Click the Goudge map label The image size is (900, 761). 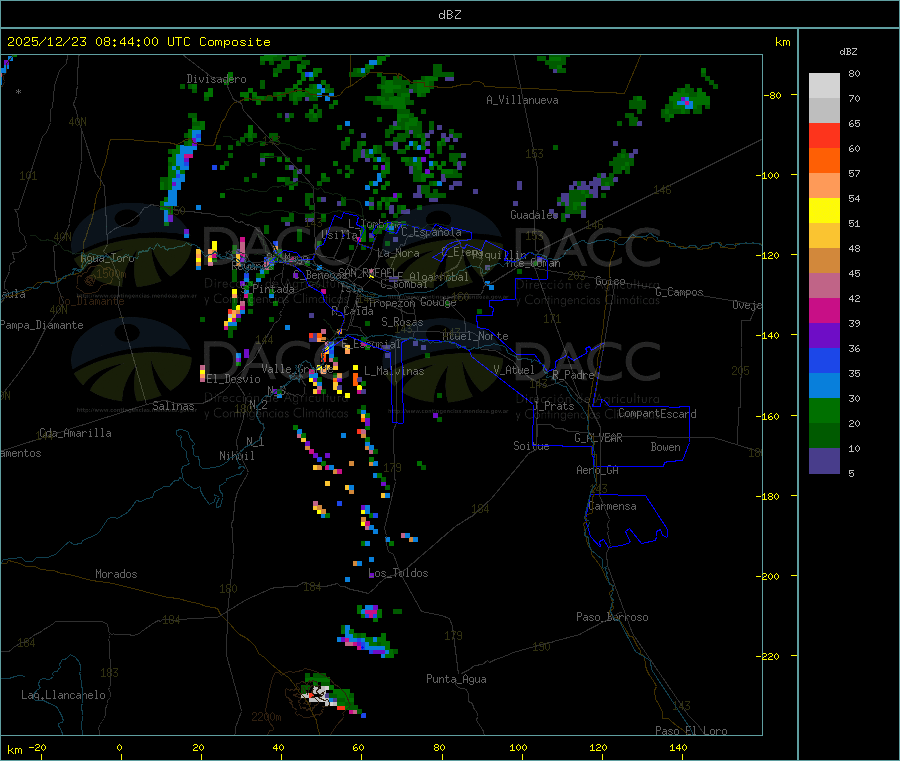coord(438,302)
